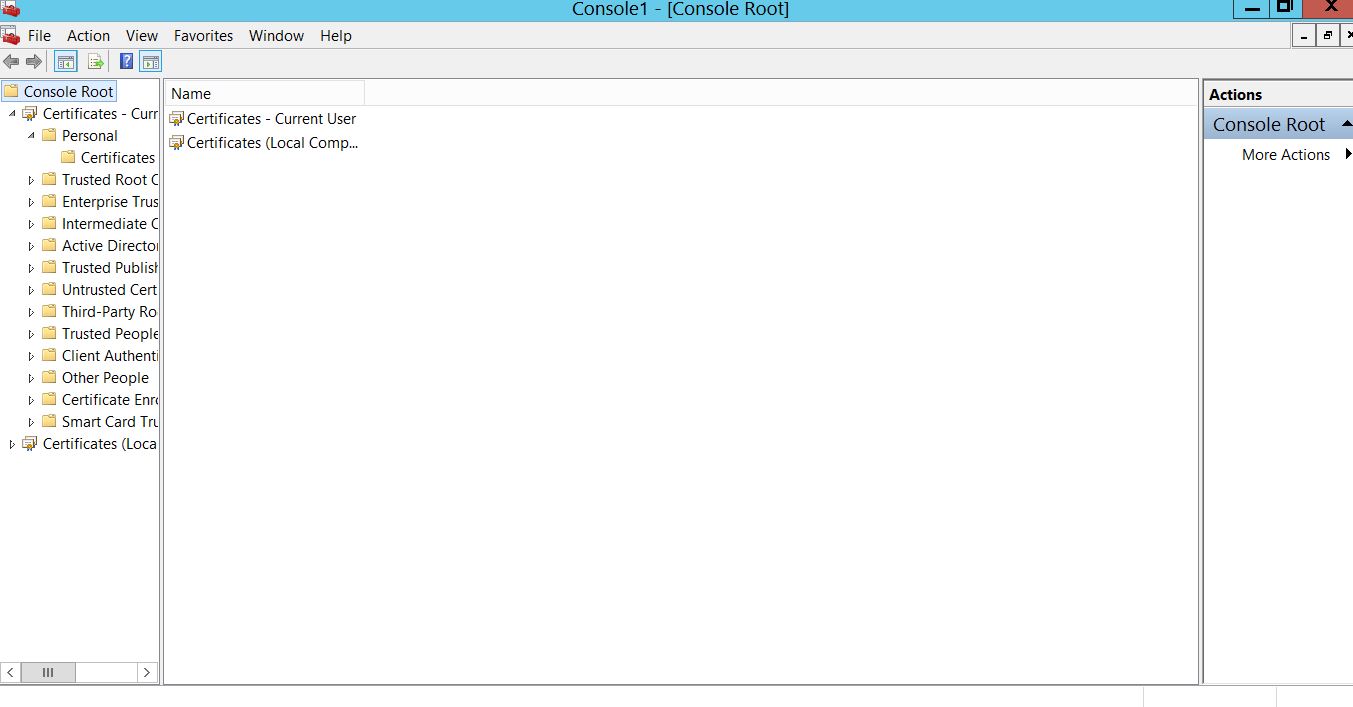Open the Help menu
Screen dimensions: 1353x707
tap(336, 35)
